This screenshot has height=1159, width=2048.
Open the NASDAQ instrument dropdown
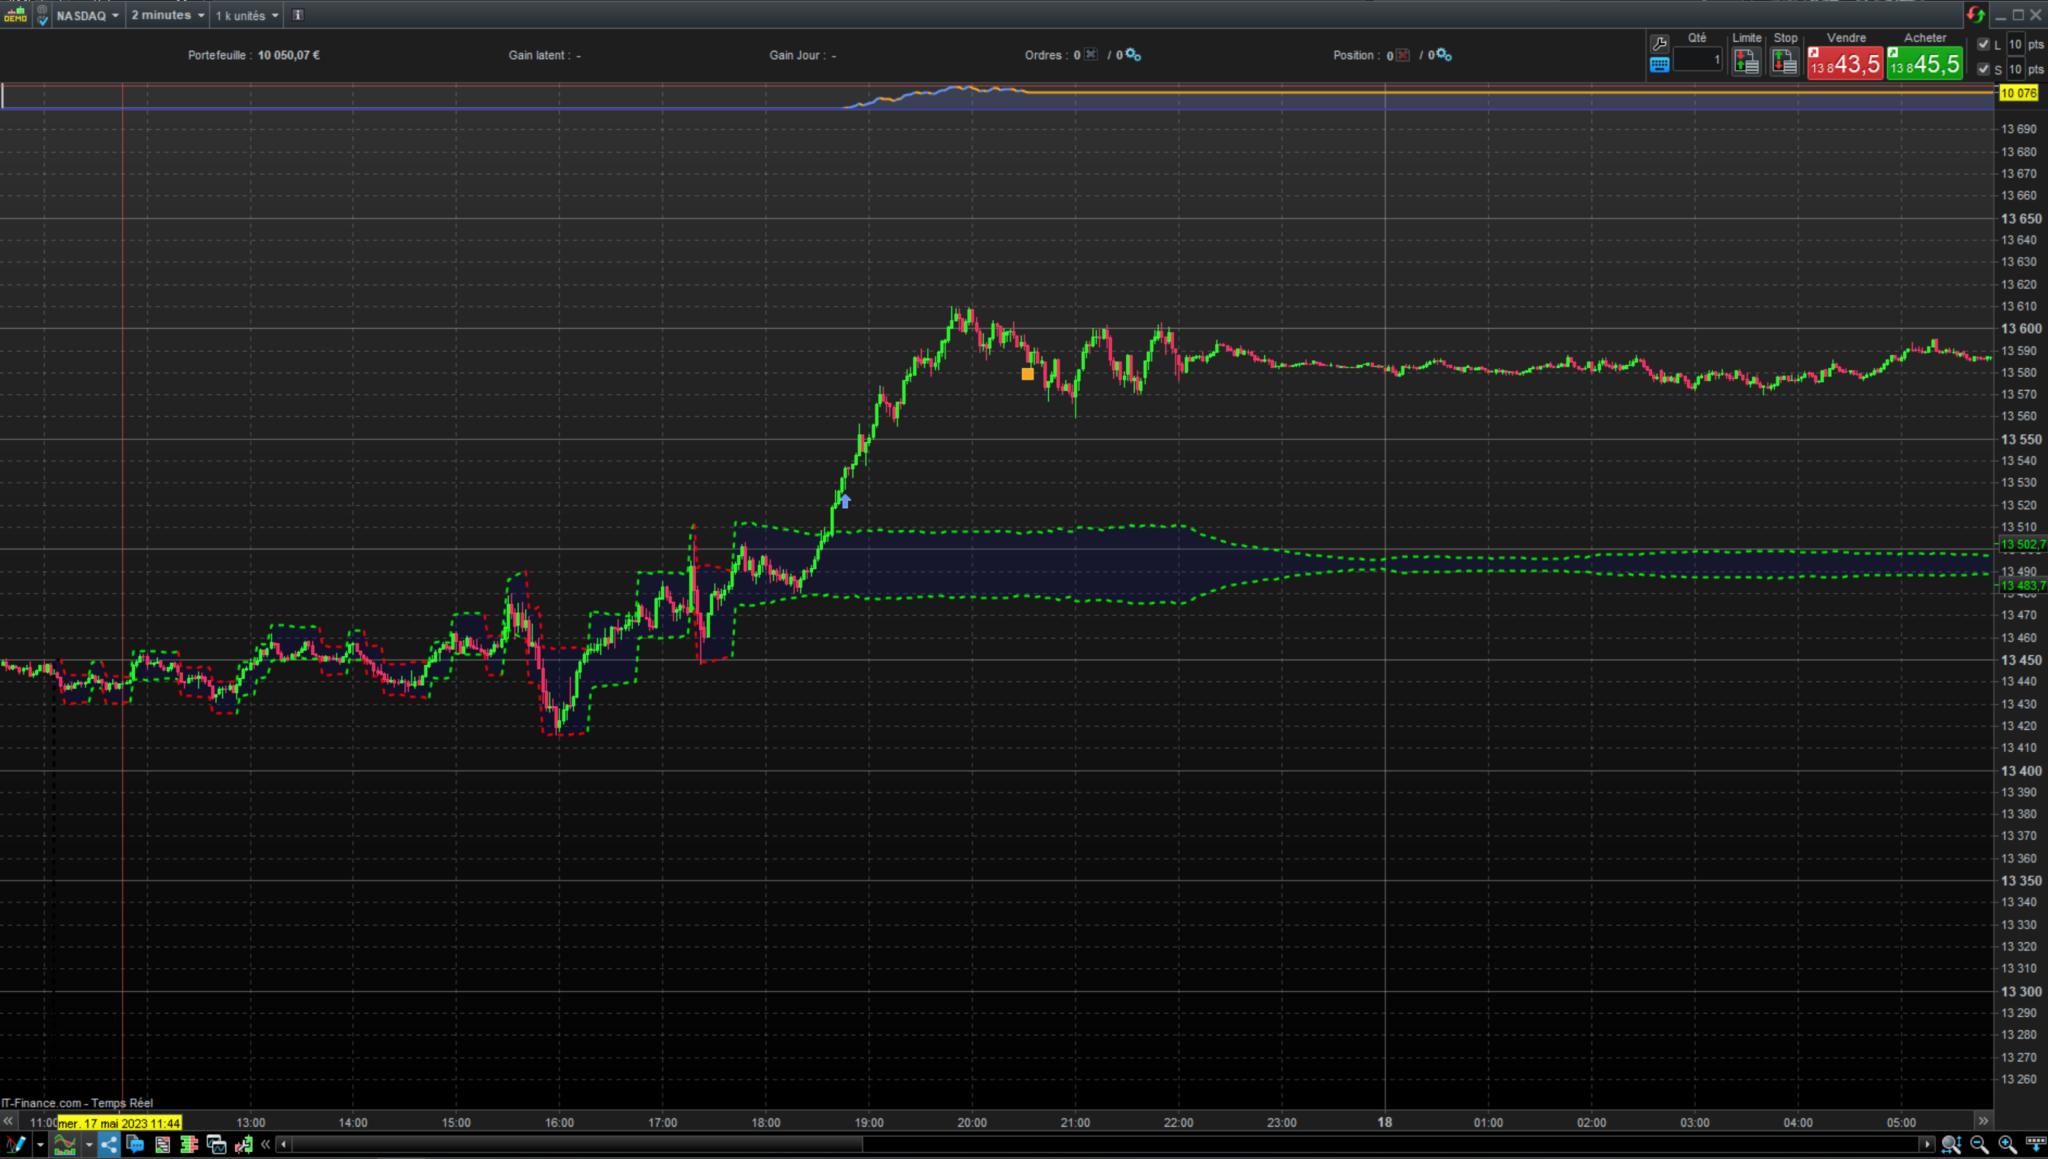88,15
